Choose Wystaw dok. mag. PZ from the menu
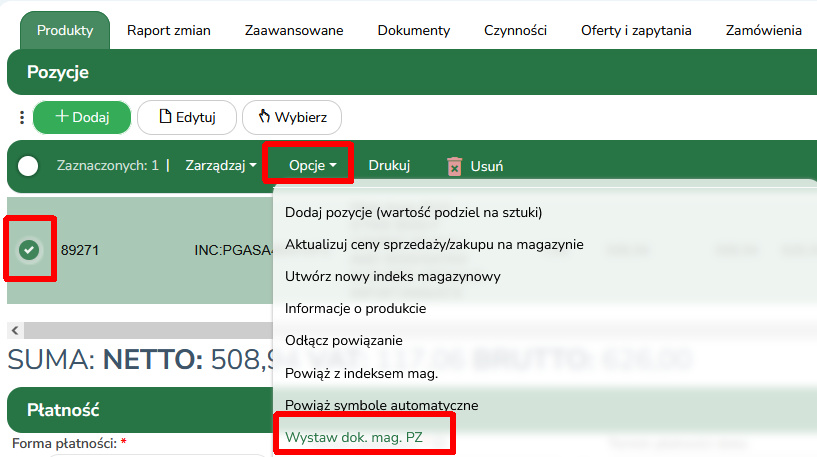Viewport: 817px width, 457px height. pos(354,437)
